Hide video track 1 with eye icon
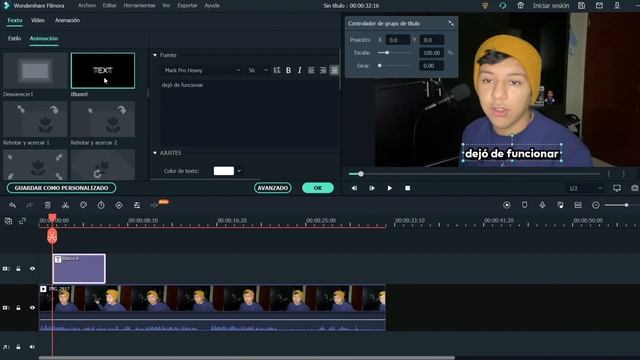Viewport: 640px width, 360px height. coord(32,308)
